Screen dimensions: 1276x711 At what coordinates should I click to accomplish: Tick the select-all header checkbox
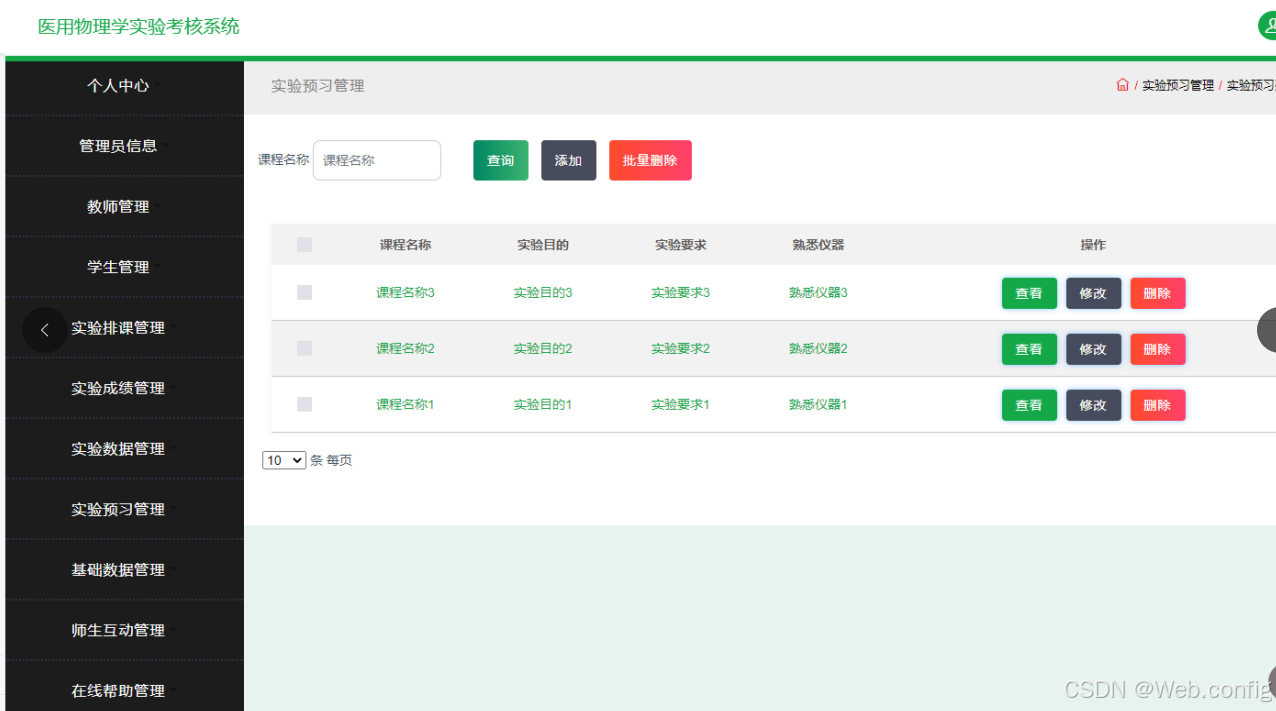pyautogui.click(x=305, y=245)
